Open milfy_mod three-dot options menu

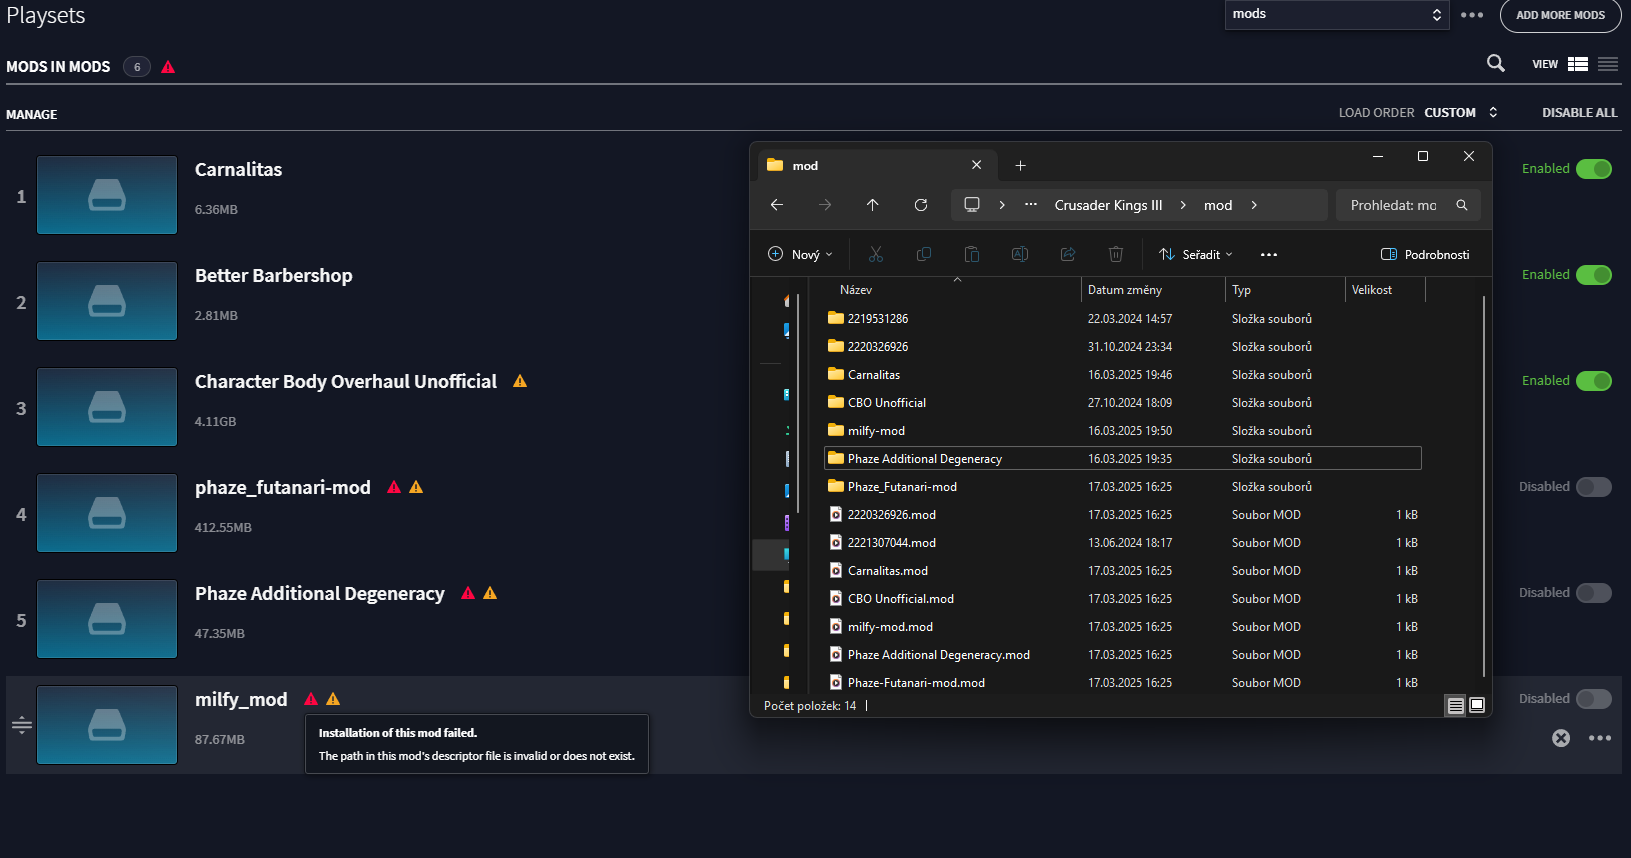(x=1600, y=738)
